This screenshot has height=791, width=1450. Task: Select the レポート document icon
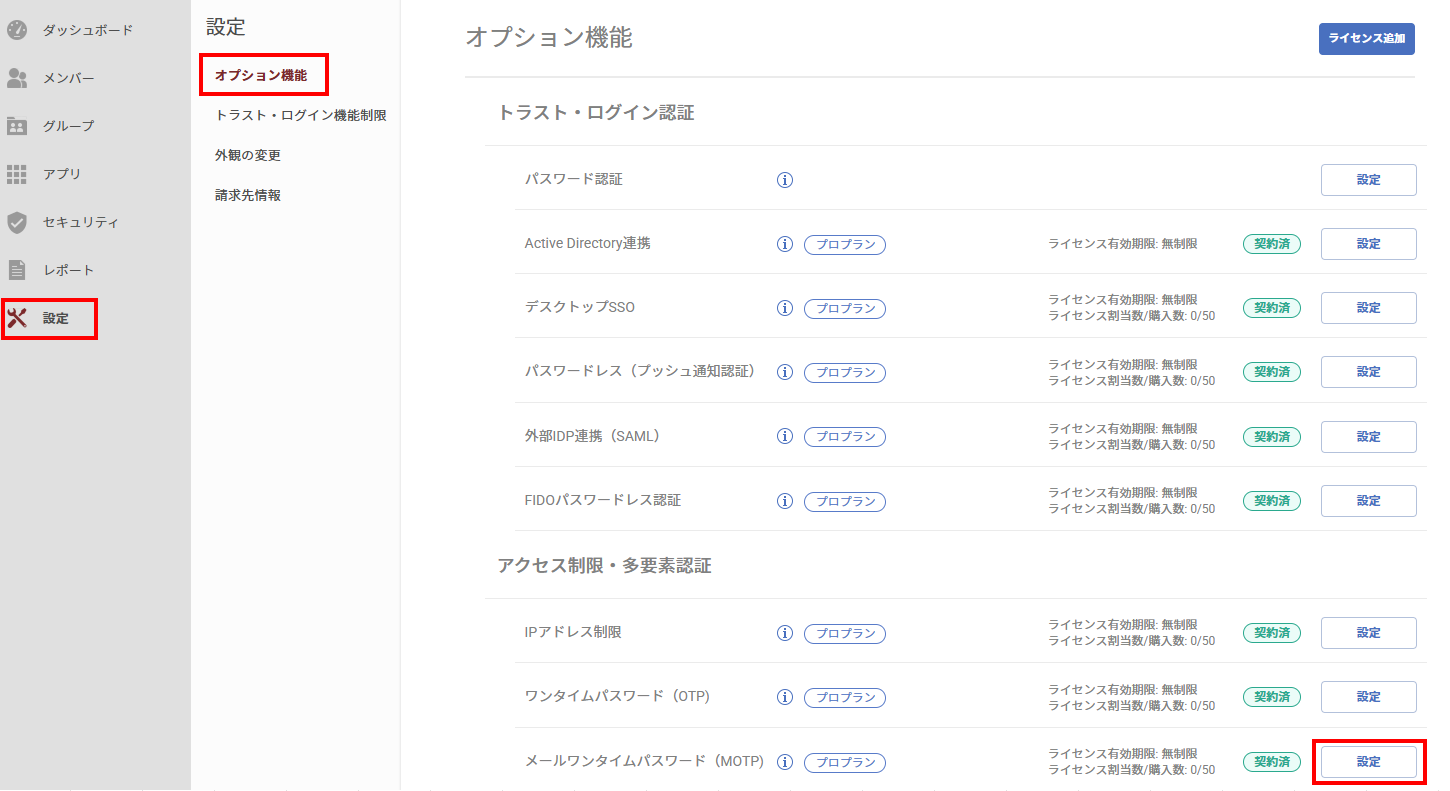(x=17, y=270)
